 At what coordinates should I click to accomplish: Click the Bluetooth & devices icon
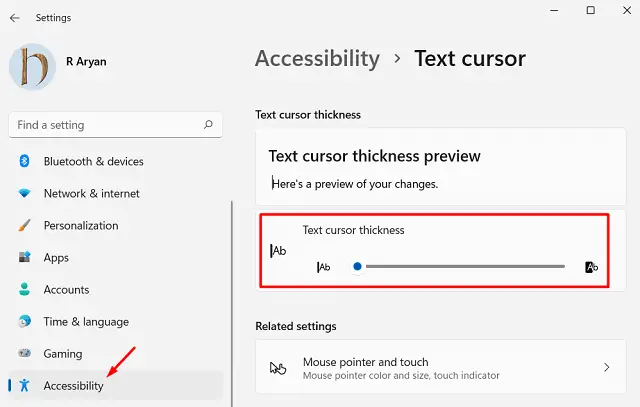[24, 161]
